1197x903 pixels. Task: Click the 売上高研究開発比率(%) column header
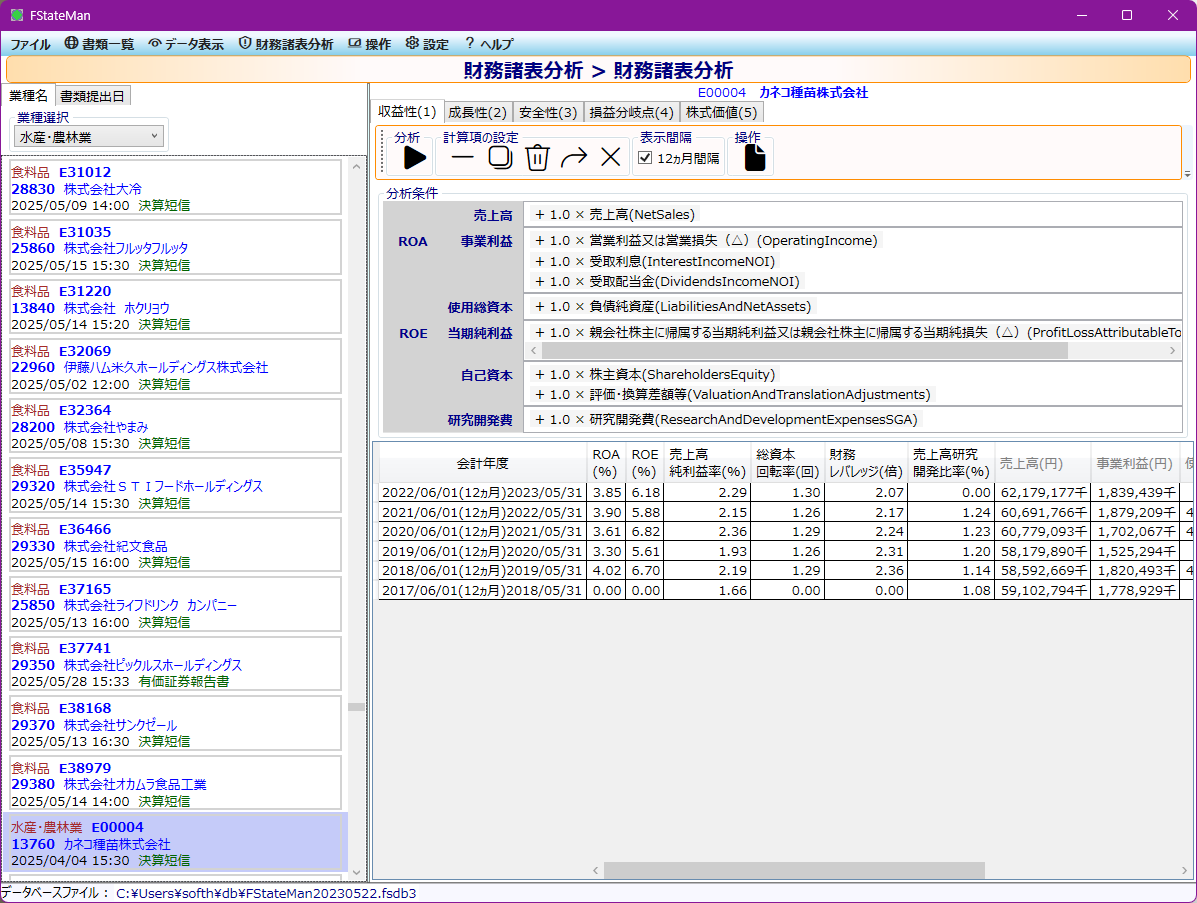[x=951, y=463]
